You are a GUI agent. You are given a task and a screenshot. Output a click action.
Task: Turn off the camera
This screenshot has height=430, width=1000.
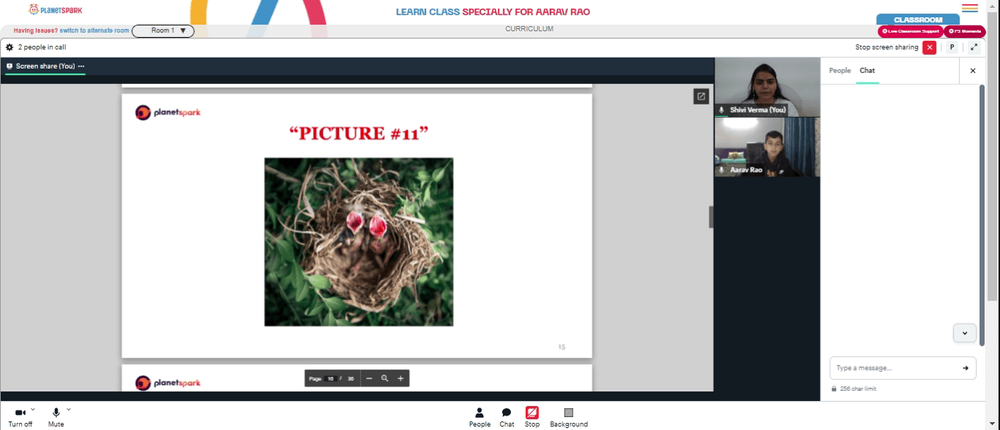pyautogui.click(x=20, y=417)
